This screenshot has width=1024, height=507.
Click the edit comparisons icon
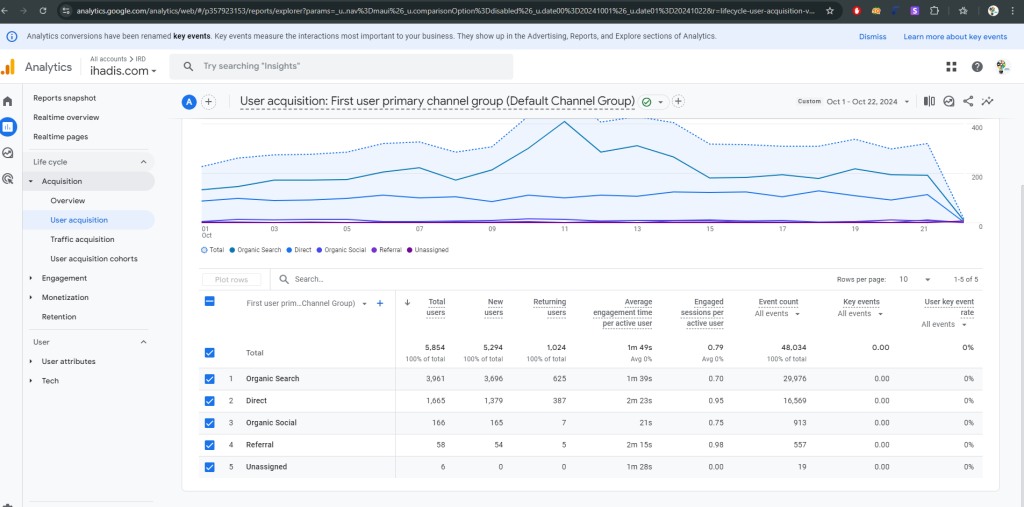(x=929, y=101)
